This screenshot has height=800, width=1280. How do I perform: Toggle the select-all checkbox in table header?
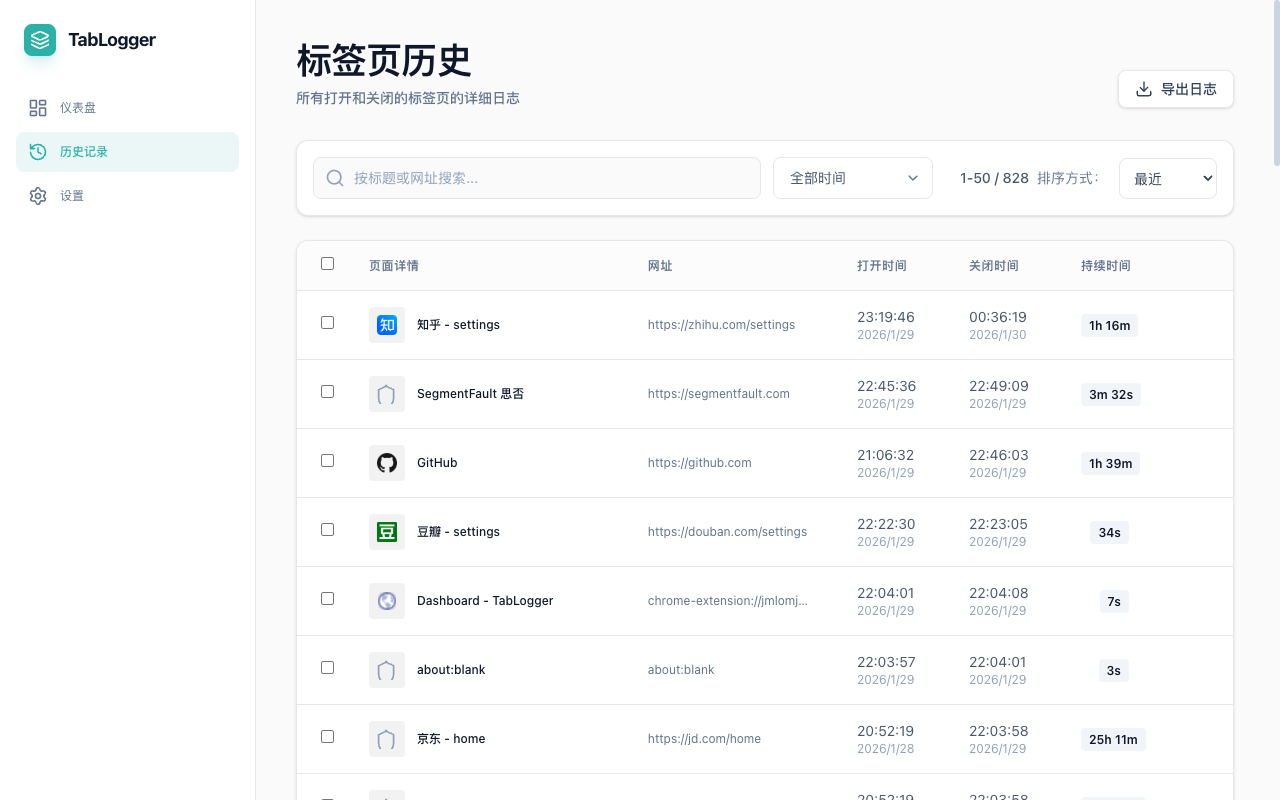coord(327,263)
